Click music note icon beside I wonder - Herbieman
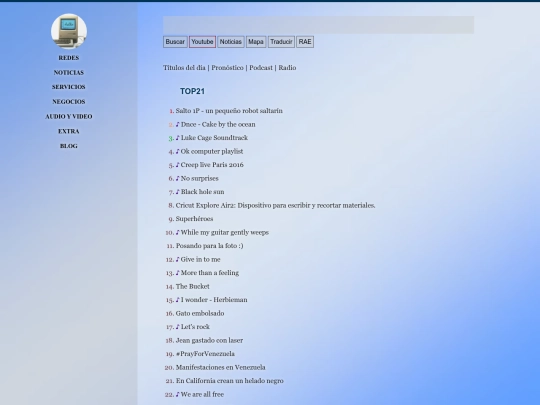The width and height of the screenshot is (540, 405). pyautogui.click(x=178, y=300)
